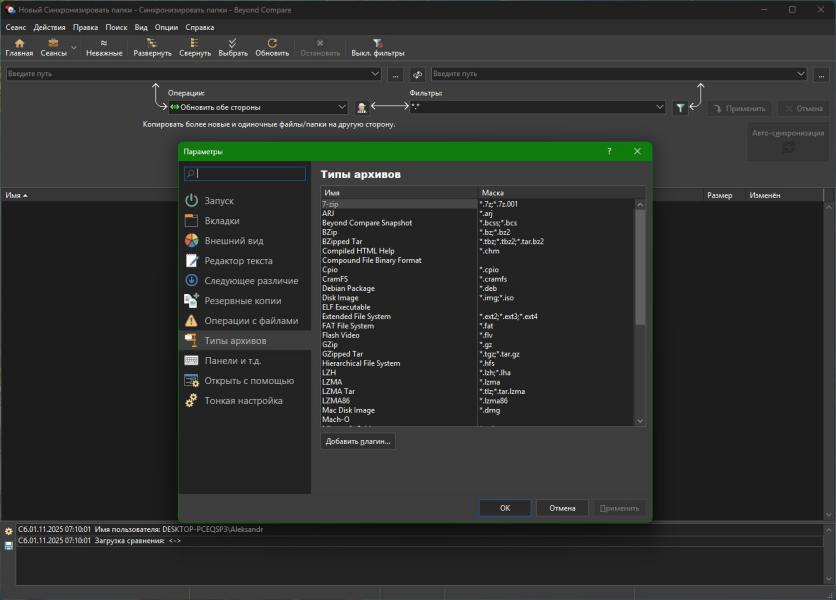Viewport: 836px width, 600px height.
Task: Select Тонкая настройка tweaks category
Action: pyautogui.click(x=243, y=401)
